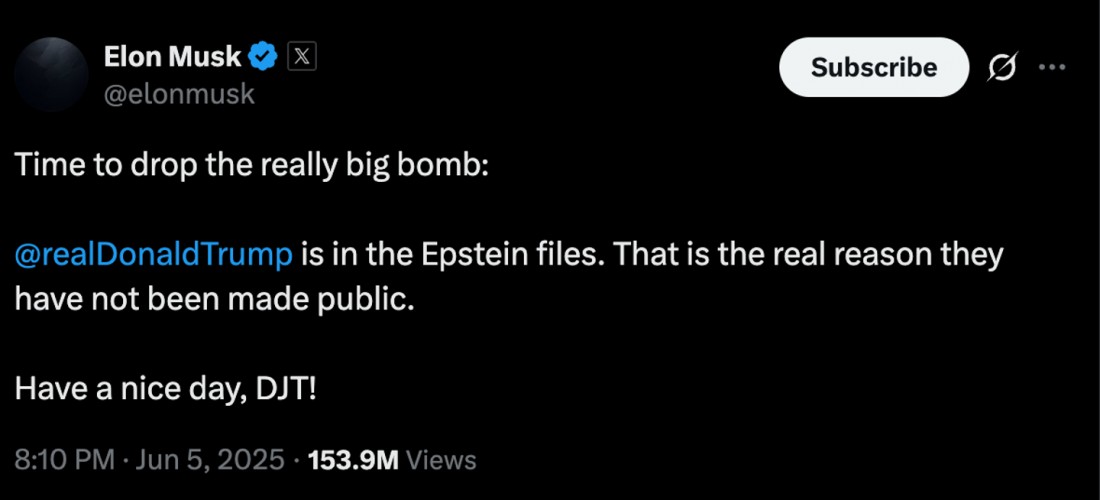Click the X affiliation badge icon
The width and height of the screenshot is (1100, 500).
click(302, 58)
